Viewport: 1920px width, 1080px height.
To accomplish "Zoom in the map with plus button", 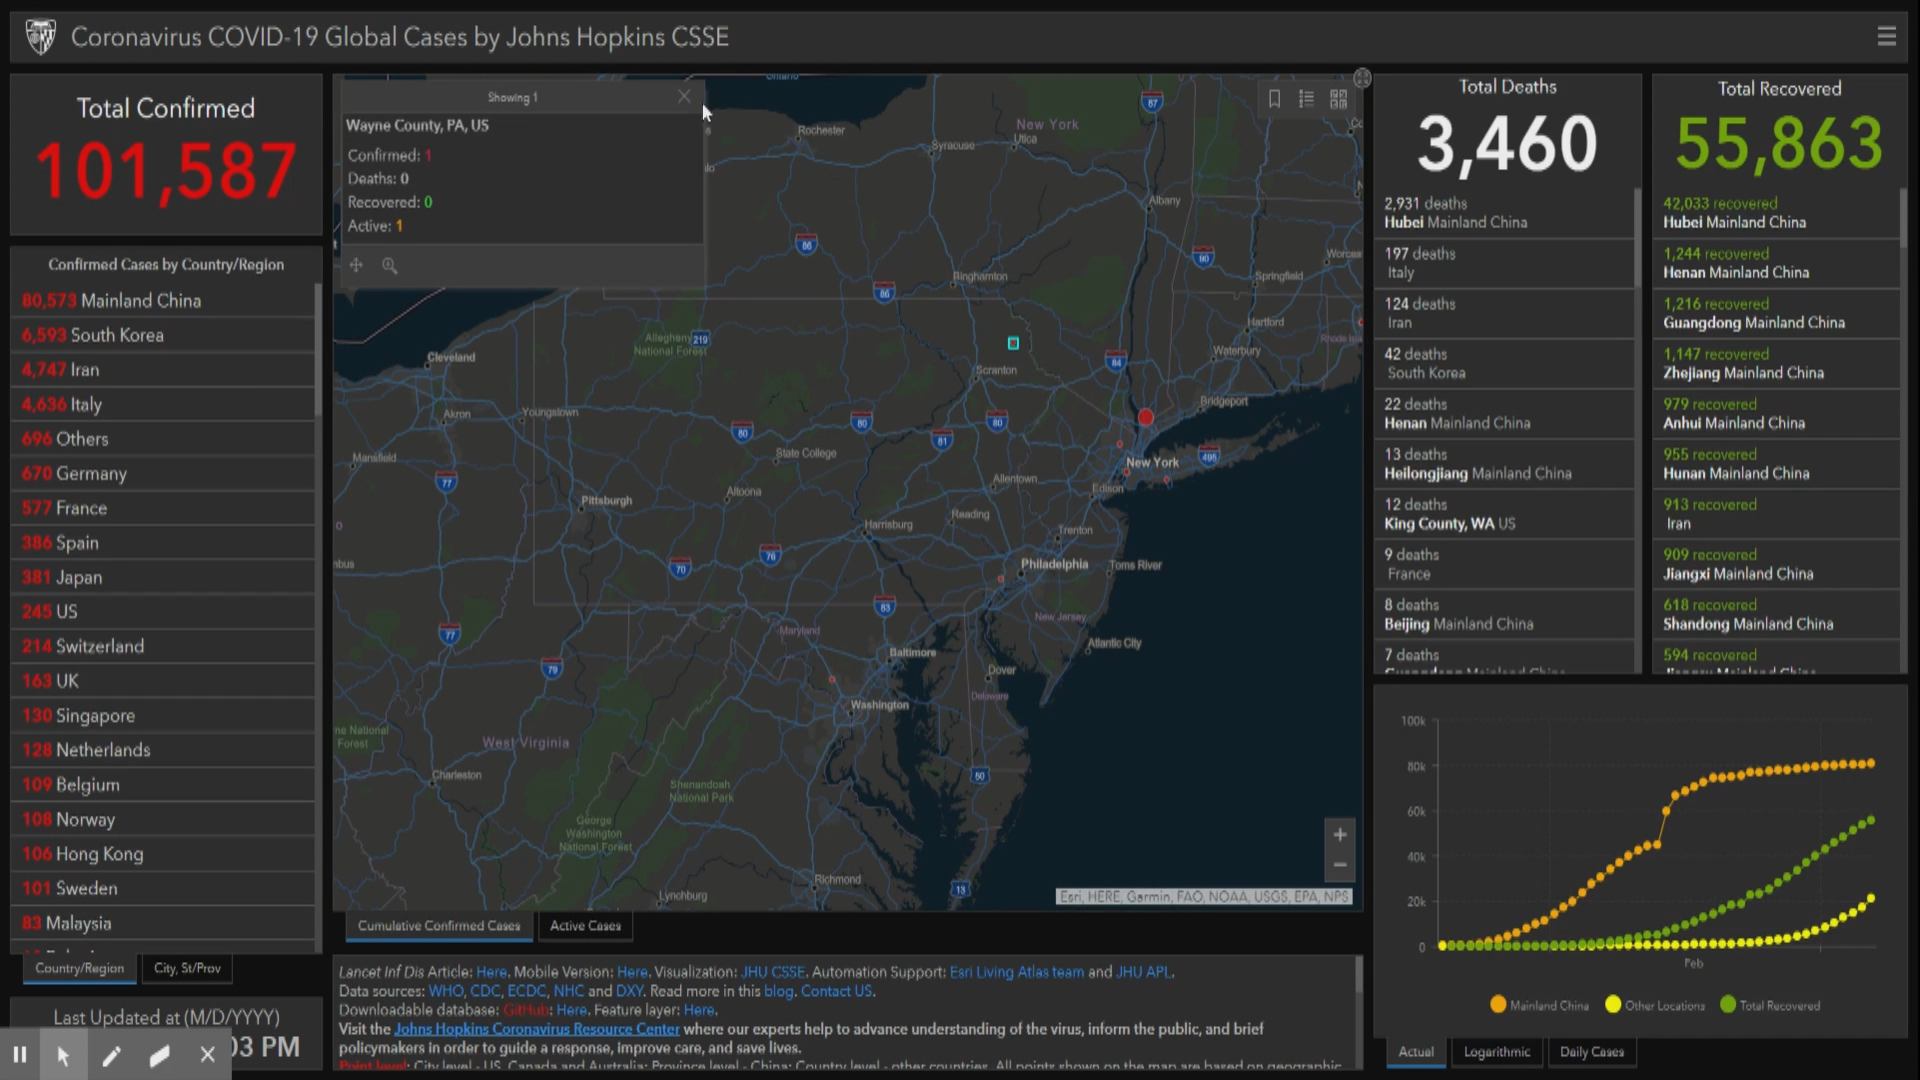I will point(1340,834).
